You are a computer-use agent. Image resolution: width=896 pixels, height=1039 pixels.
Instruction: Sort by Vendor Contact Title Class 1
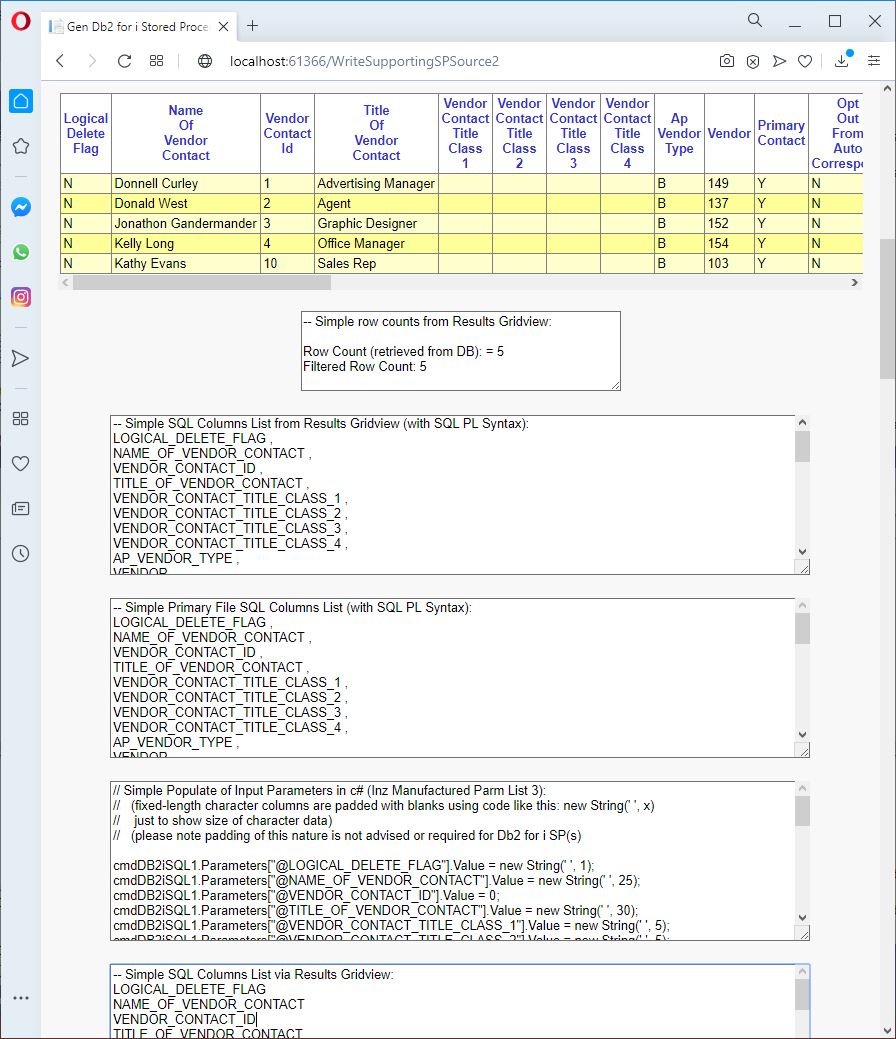(x=465, y=133)
